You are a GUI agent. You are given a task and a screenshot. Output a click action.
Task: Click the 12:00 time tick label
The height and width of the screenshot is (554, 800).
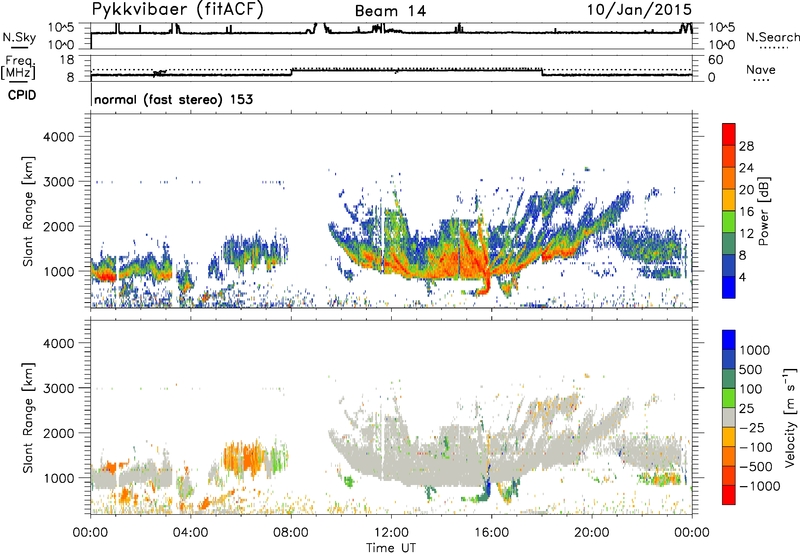click(x=391, y=533)
